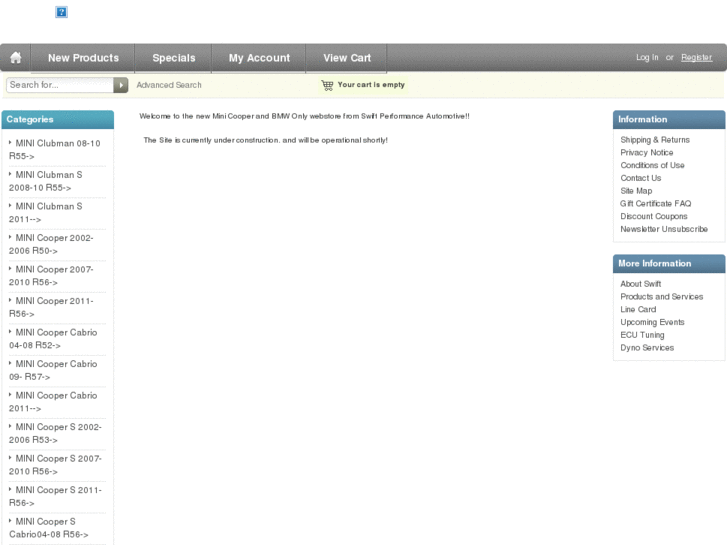Screen dimensions: 727x545
Task: Open the My Account menu item
Action: pyautogui.click(x=259, y=58)
